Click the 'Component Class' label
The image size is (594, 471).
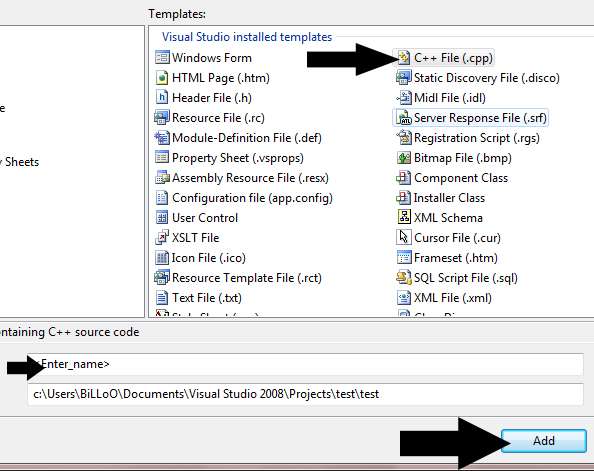click(461, 178)
